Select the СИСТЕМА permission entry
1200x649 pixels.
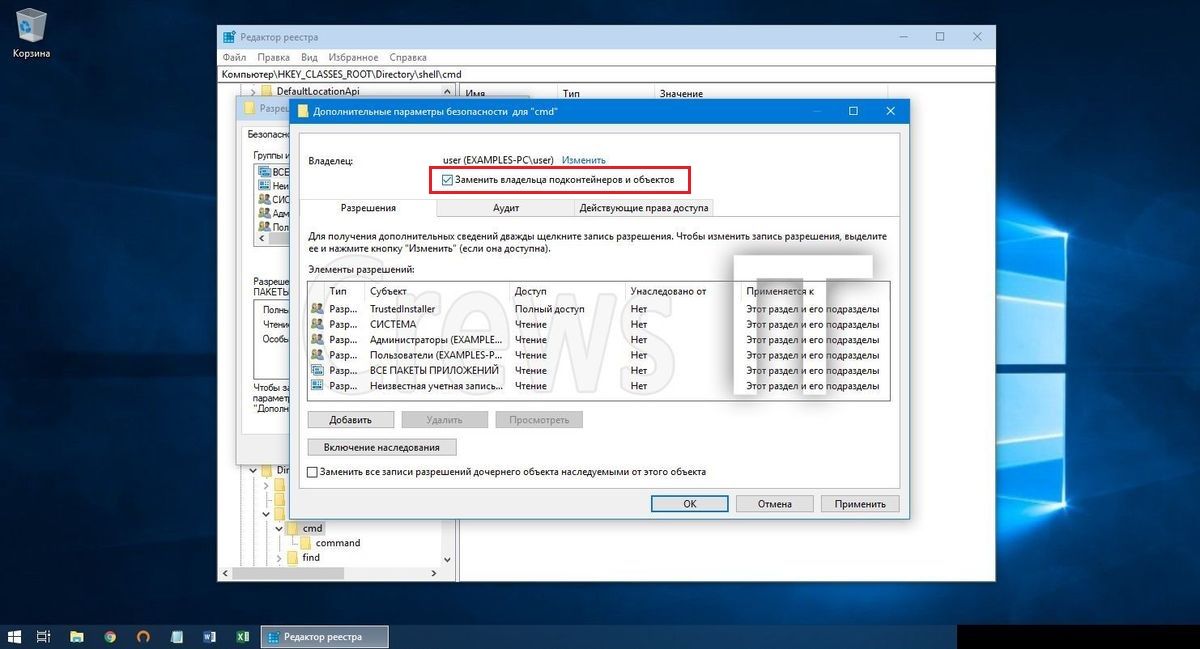[x=599, y=324]
